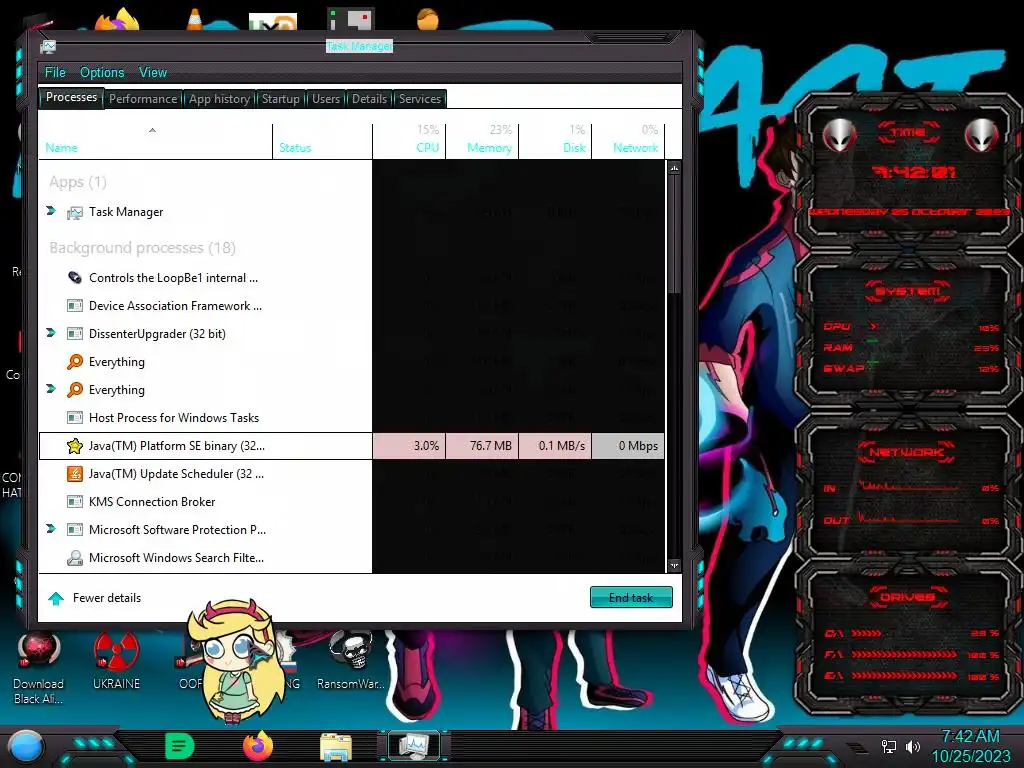
Task: Click the Fewer details up-arrow icon
Action: [56, 598]
